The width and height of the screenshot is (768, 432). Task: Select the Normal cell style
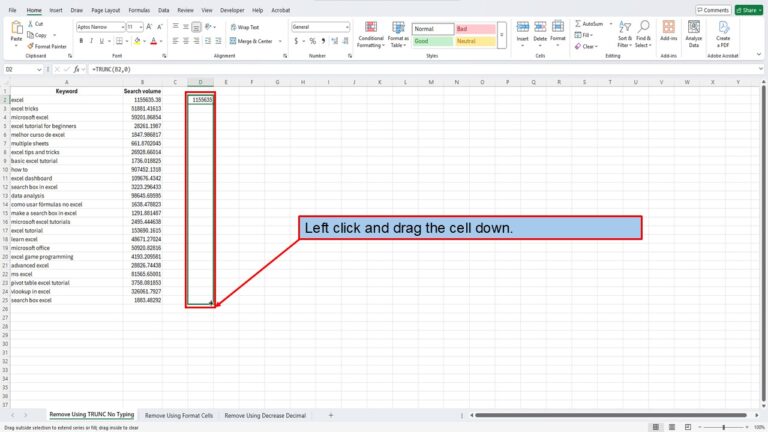(x=432, y=29)
